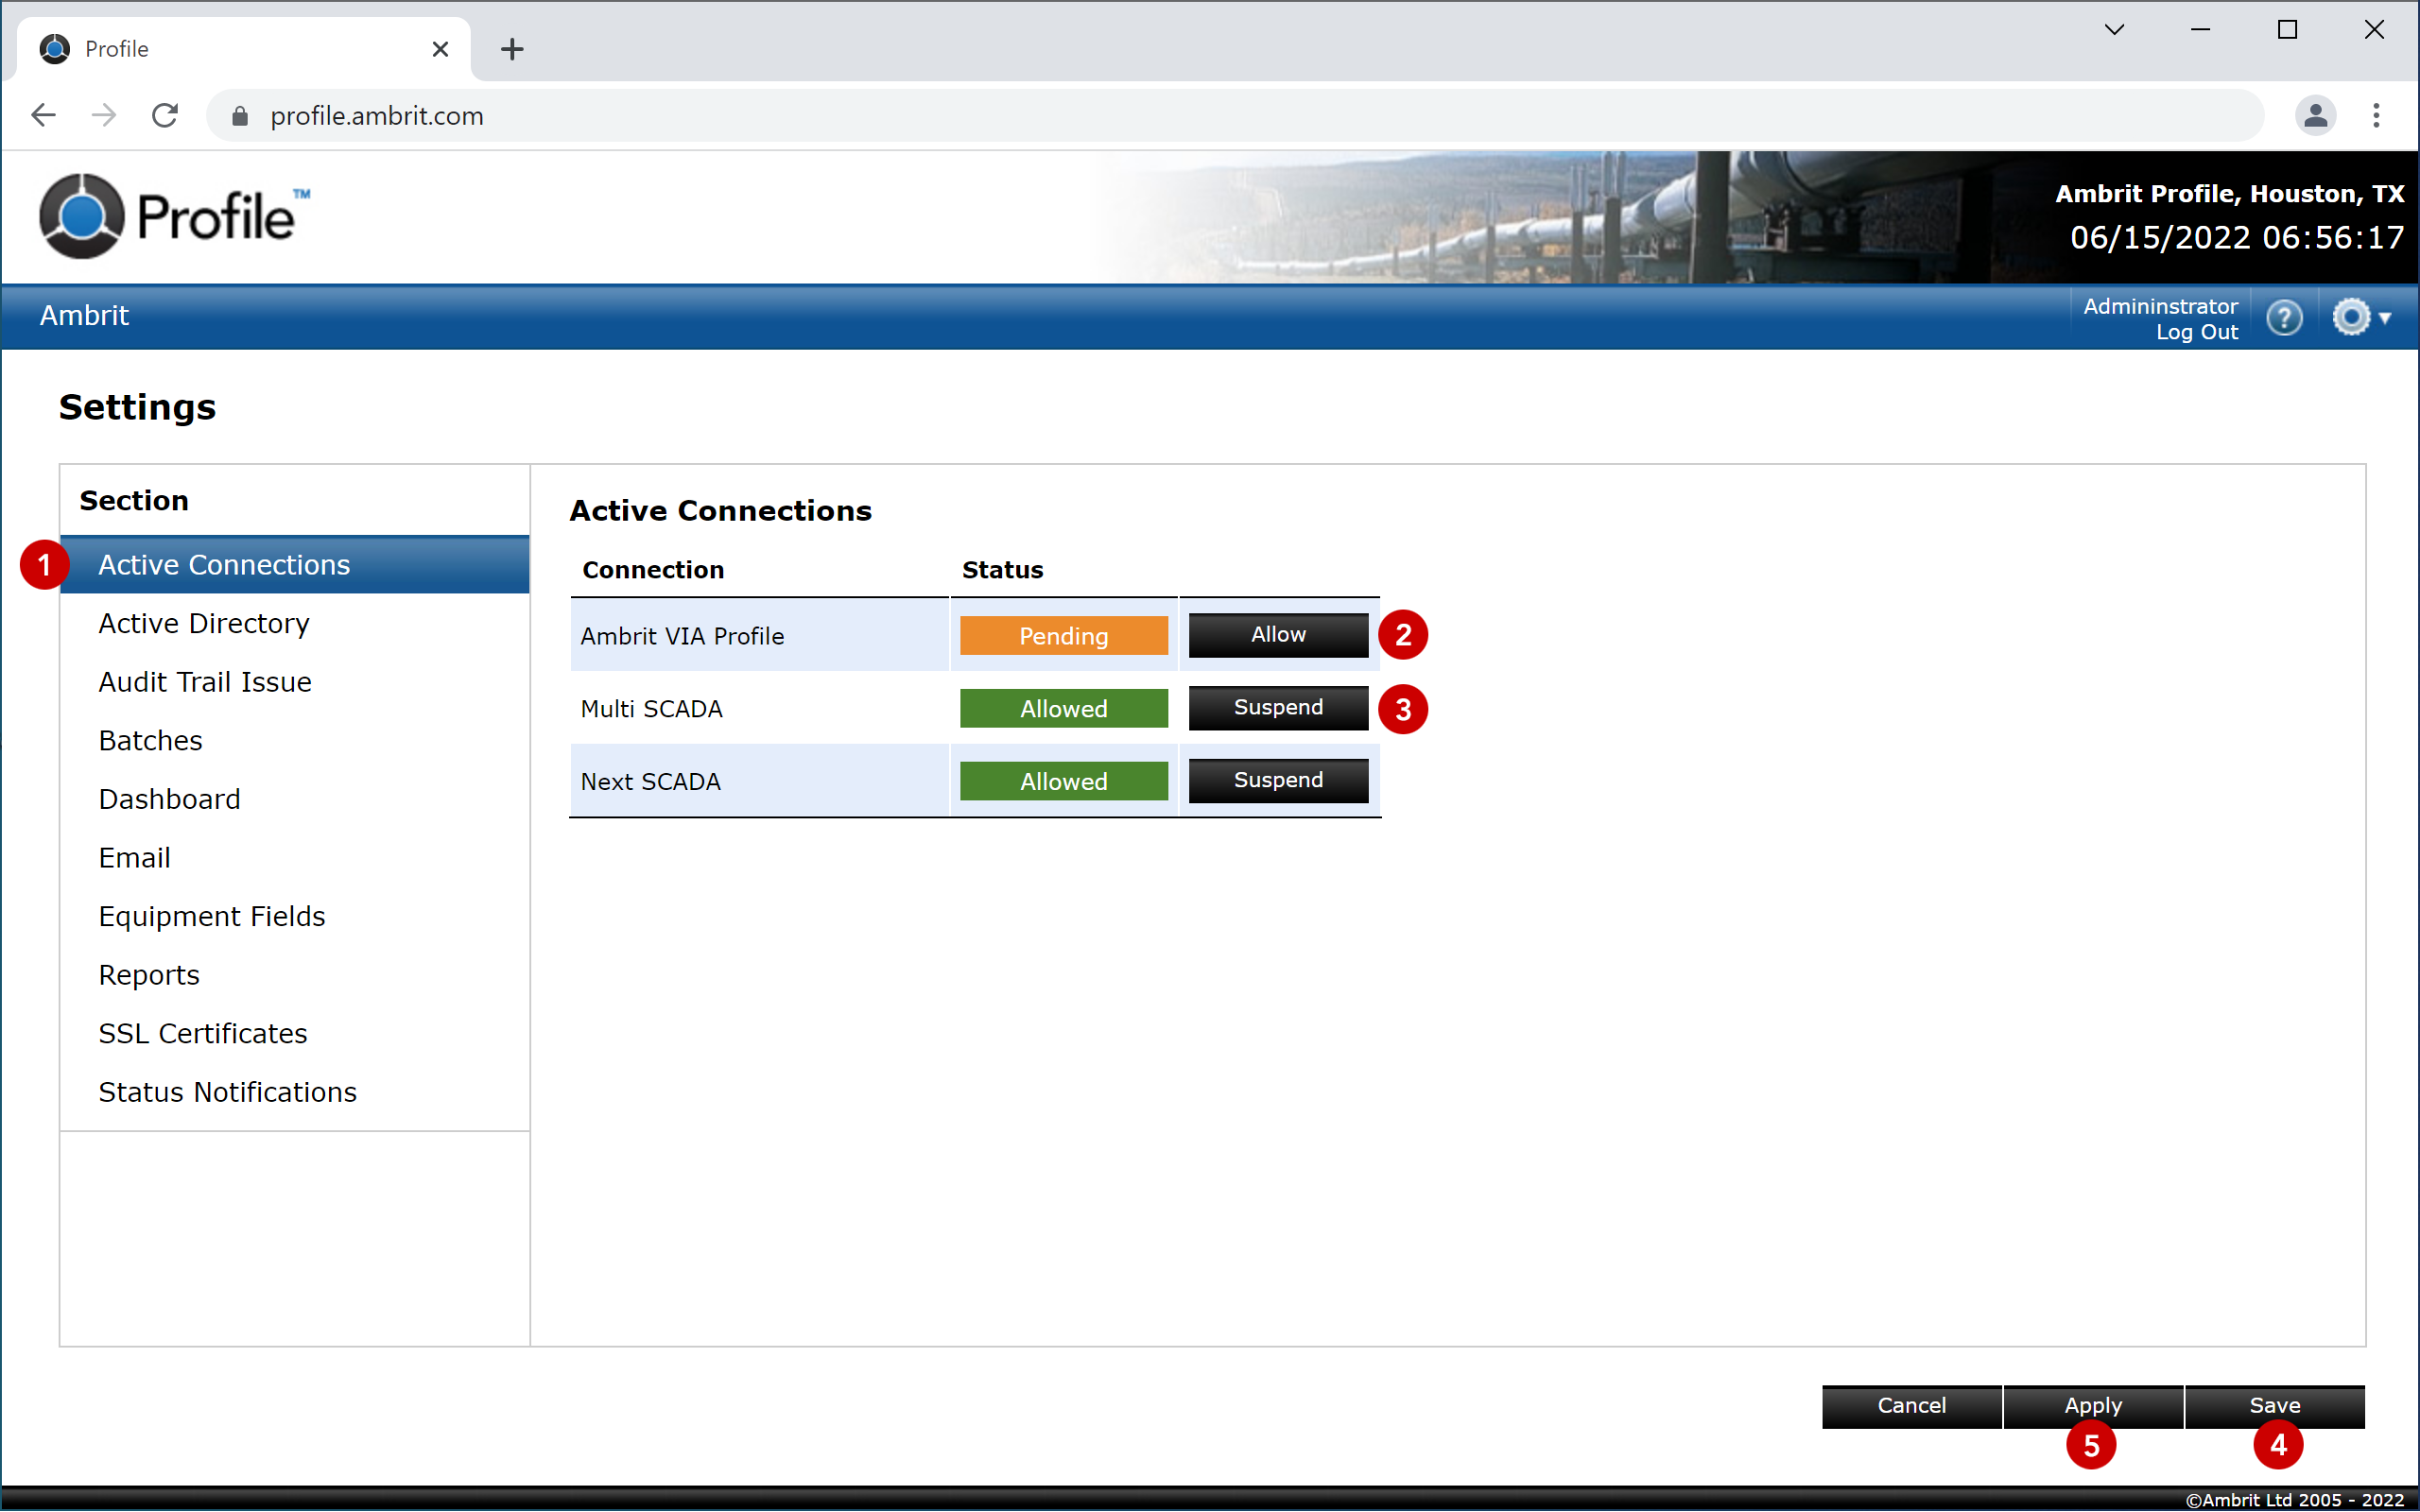Viewport: 2420px width, 1512px height.
Task: Click the Admininstrator user name
Action: pos(2160,307)
